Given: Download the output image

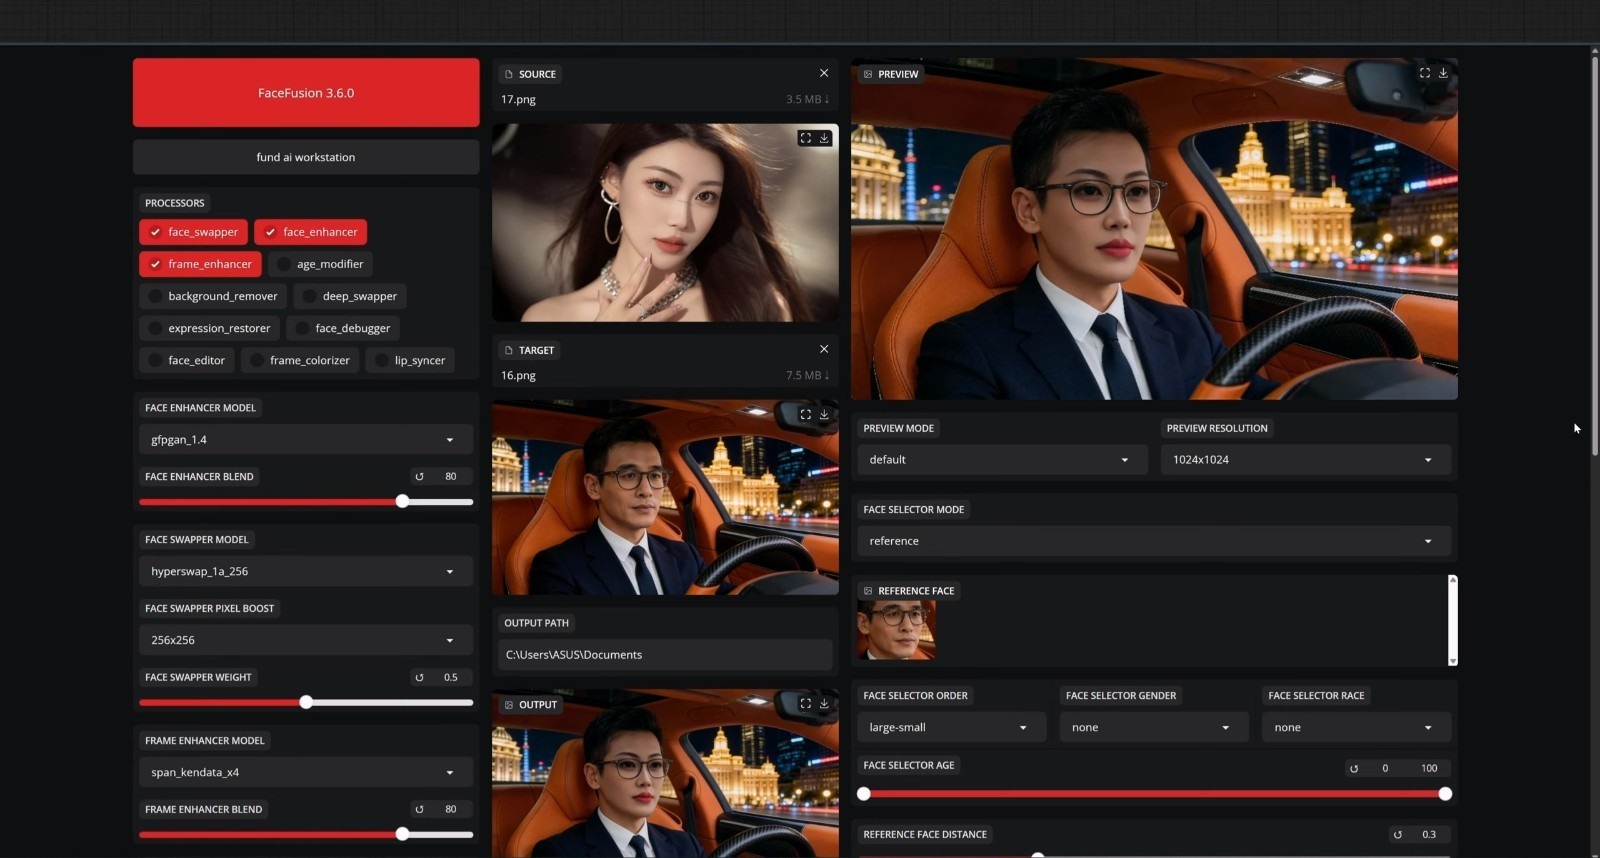Looking at the screenshot, I should pos(824,704).
